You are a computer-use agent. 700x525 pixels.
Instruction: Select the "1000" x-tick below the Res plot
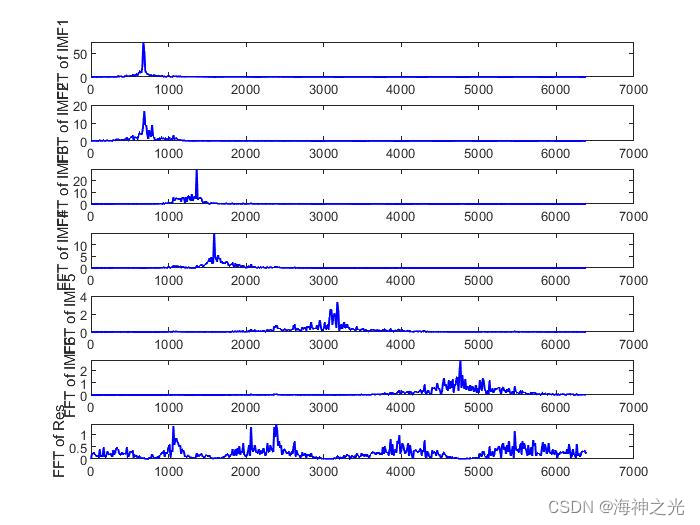168,471
